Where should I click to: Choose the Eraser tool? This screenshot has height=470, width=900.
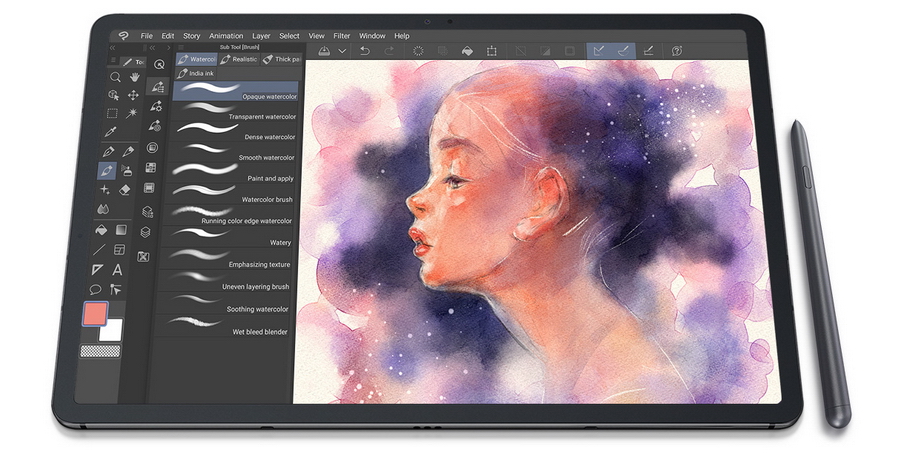(x=125, y=189)
